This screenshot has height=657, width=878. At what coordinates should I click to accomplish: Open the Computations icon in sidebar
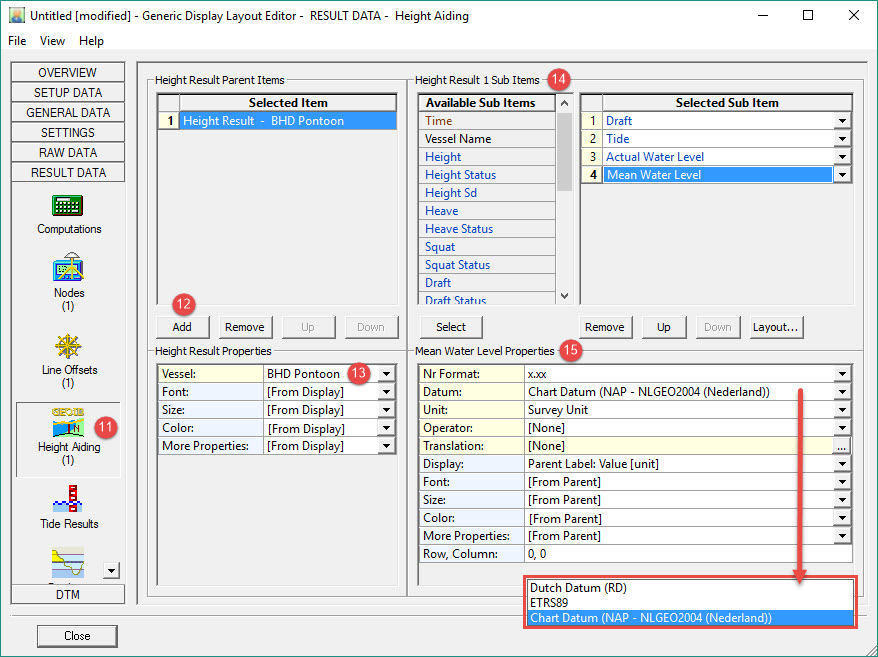point(68,207)
